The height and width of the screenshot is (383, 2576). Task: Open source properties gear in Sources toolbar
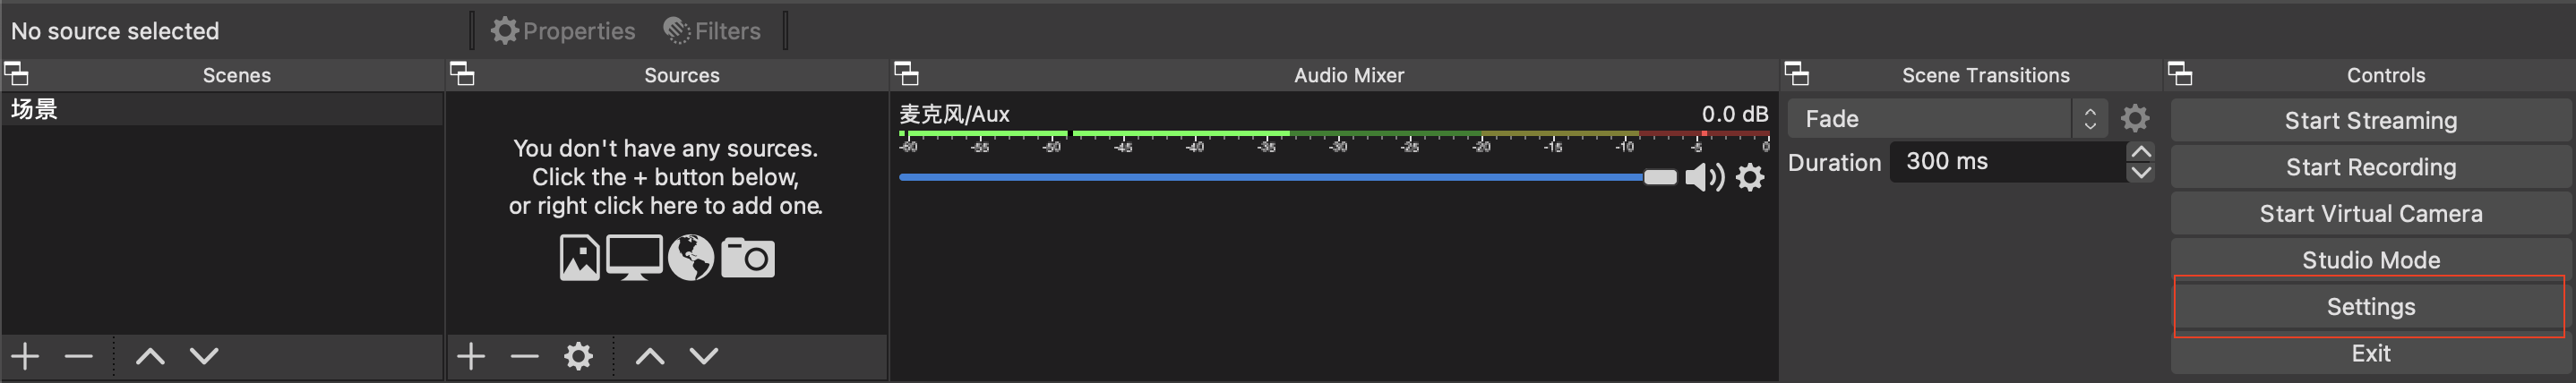[578, 356]
